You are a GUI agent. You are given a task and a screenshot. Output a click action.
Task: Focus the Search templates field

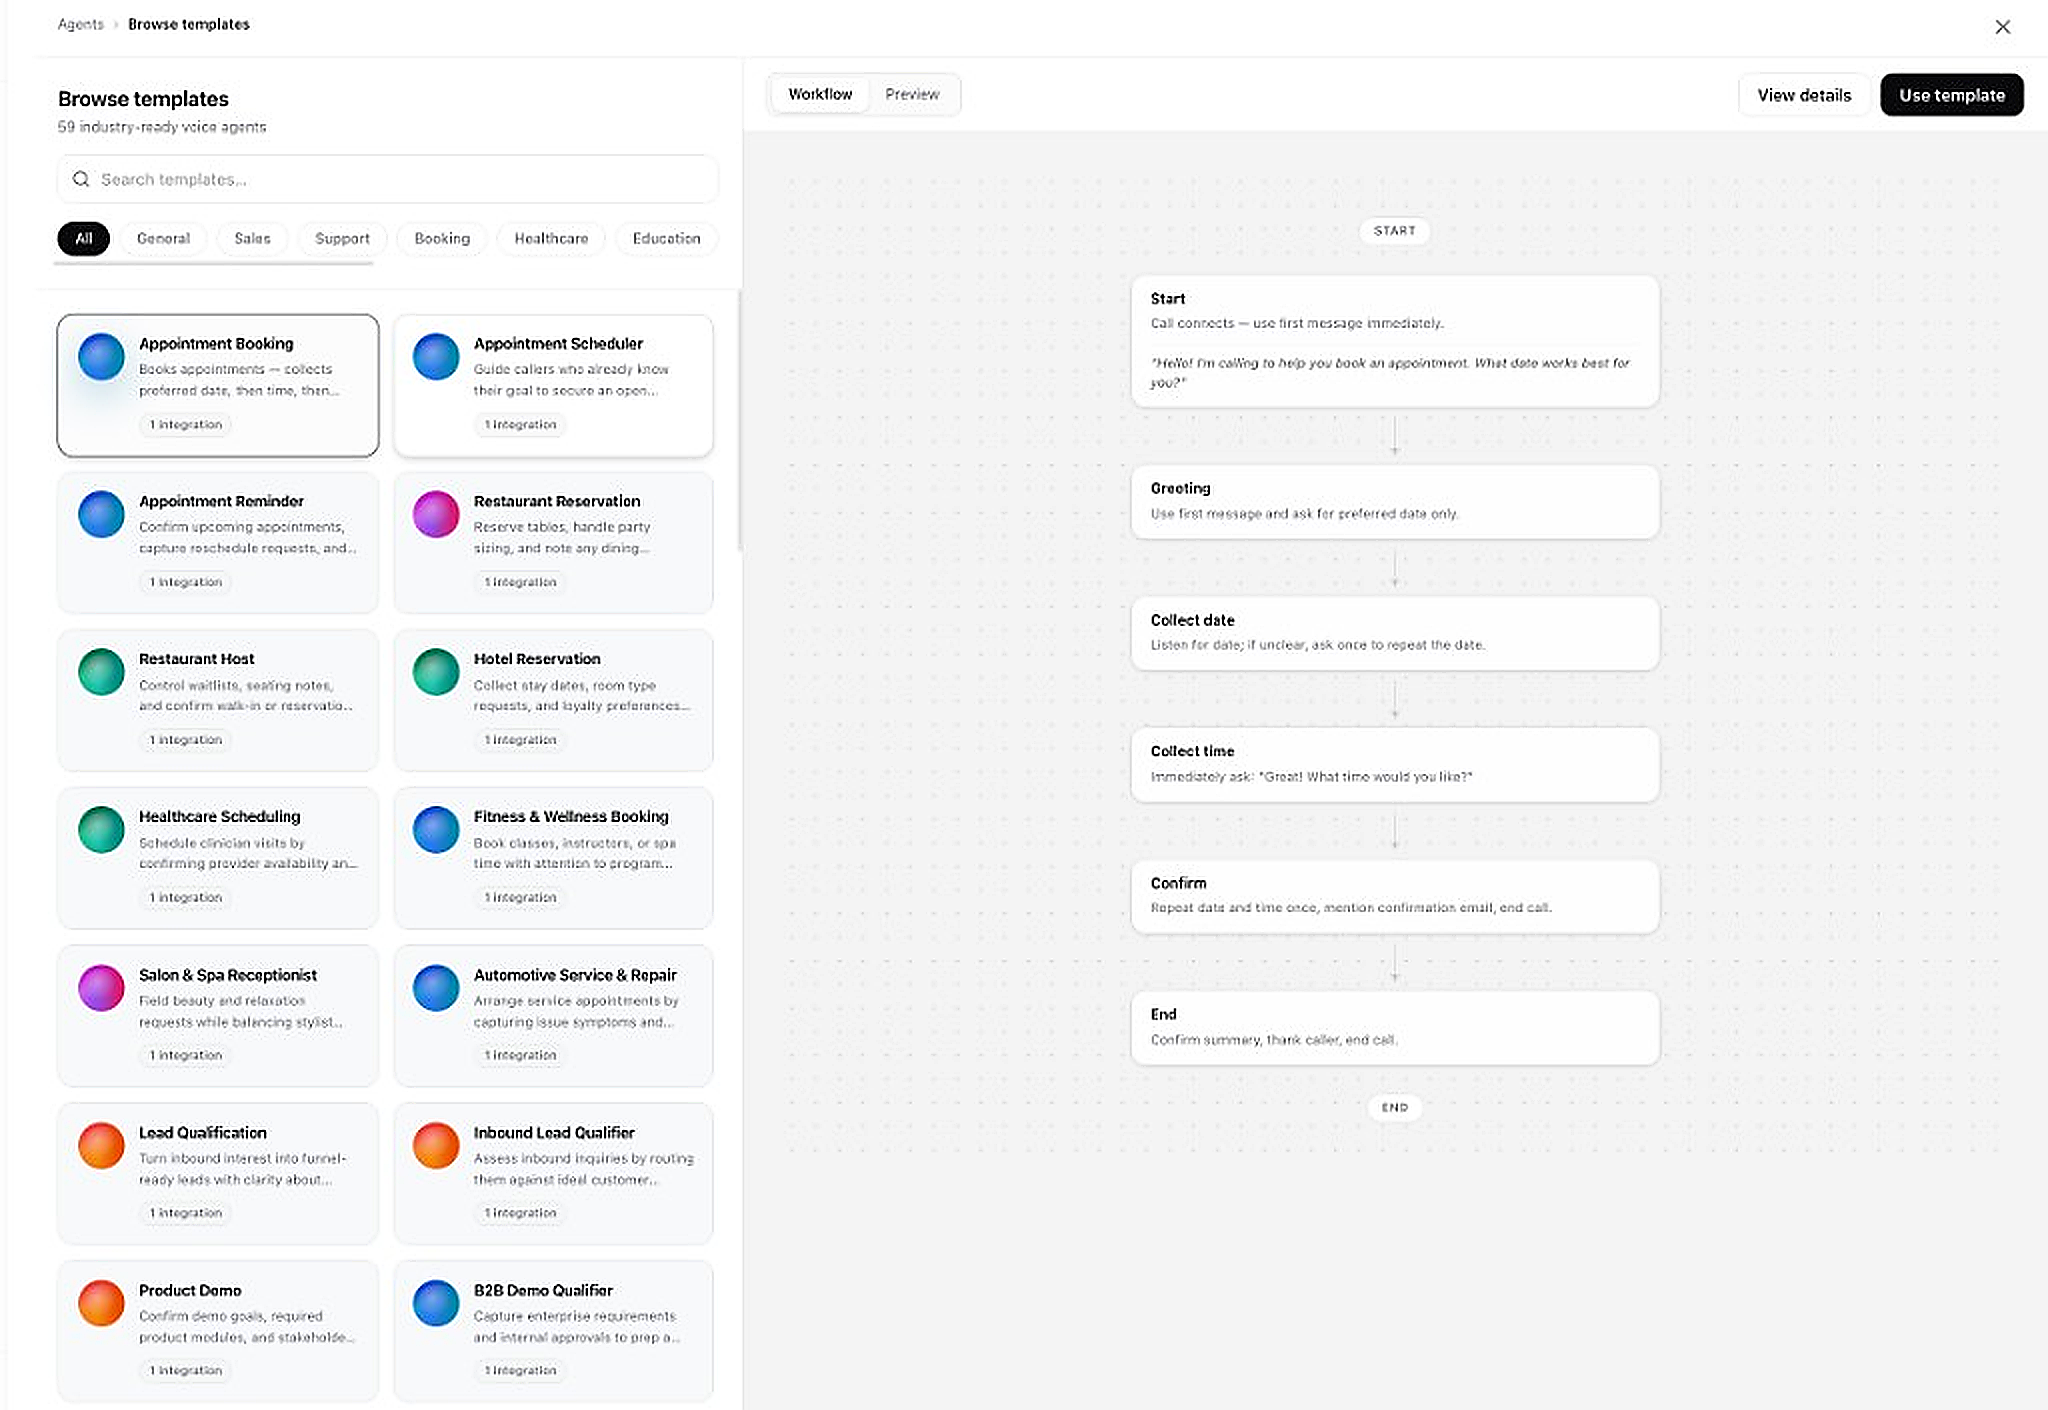click(387, 179)
